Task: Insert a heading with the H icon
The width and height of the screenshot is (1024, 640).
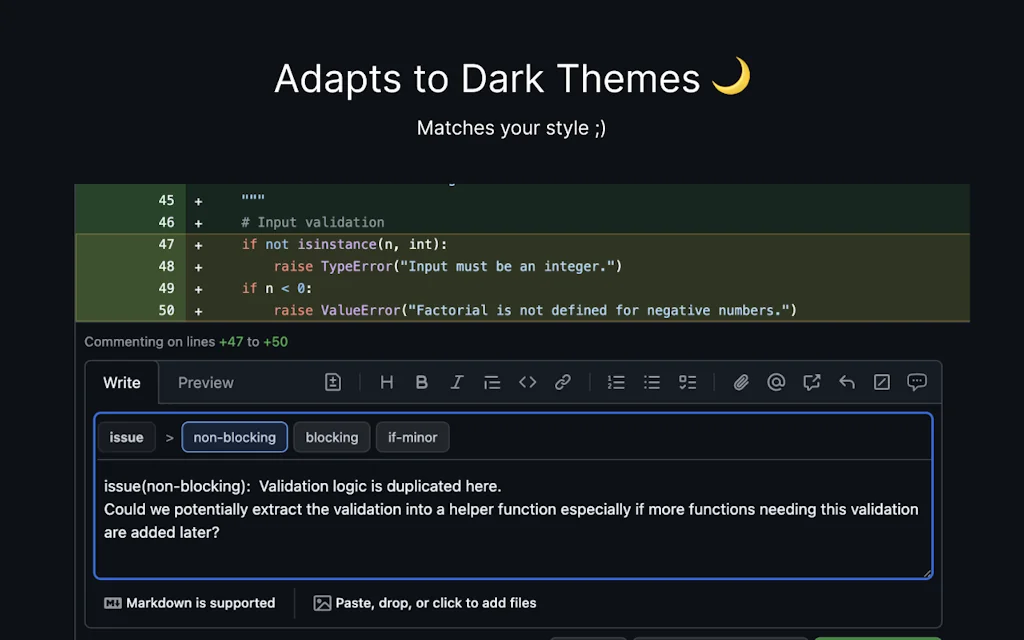Action: (387, 382)
